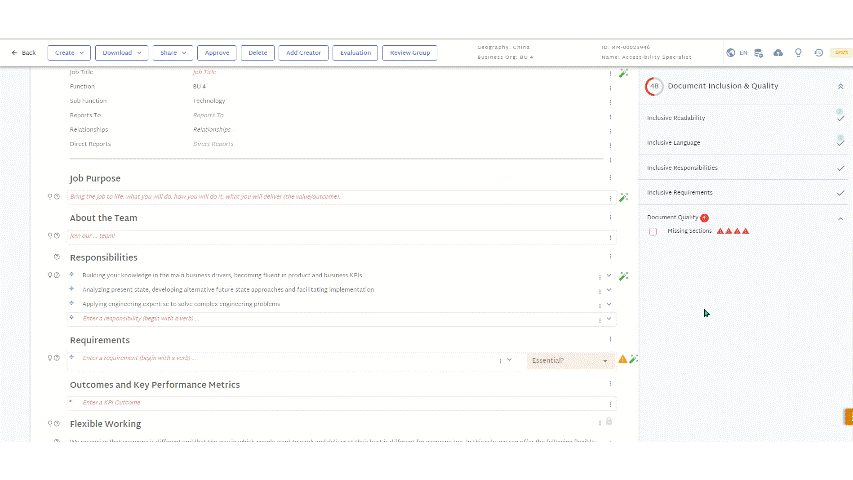Viewport: 853px width, 480px height.
Task: Open the Evaluation tab
Action: 355,53
